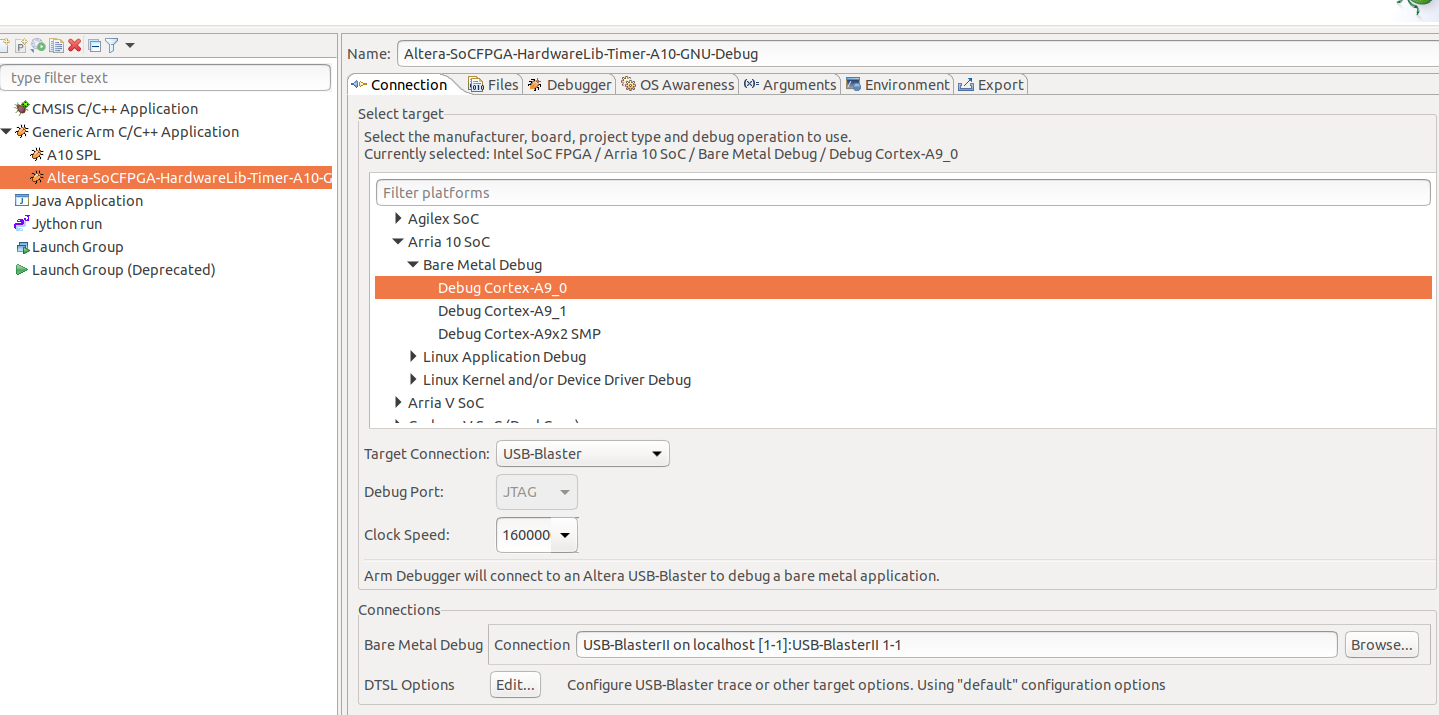Expand Linux Application Debug options
Image resolution: width=1439 pixels, height=715 pixels.
click(413, 356)
